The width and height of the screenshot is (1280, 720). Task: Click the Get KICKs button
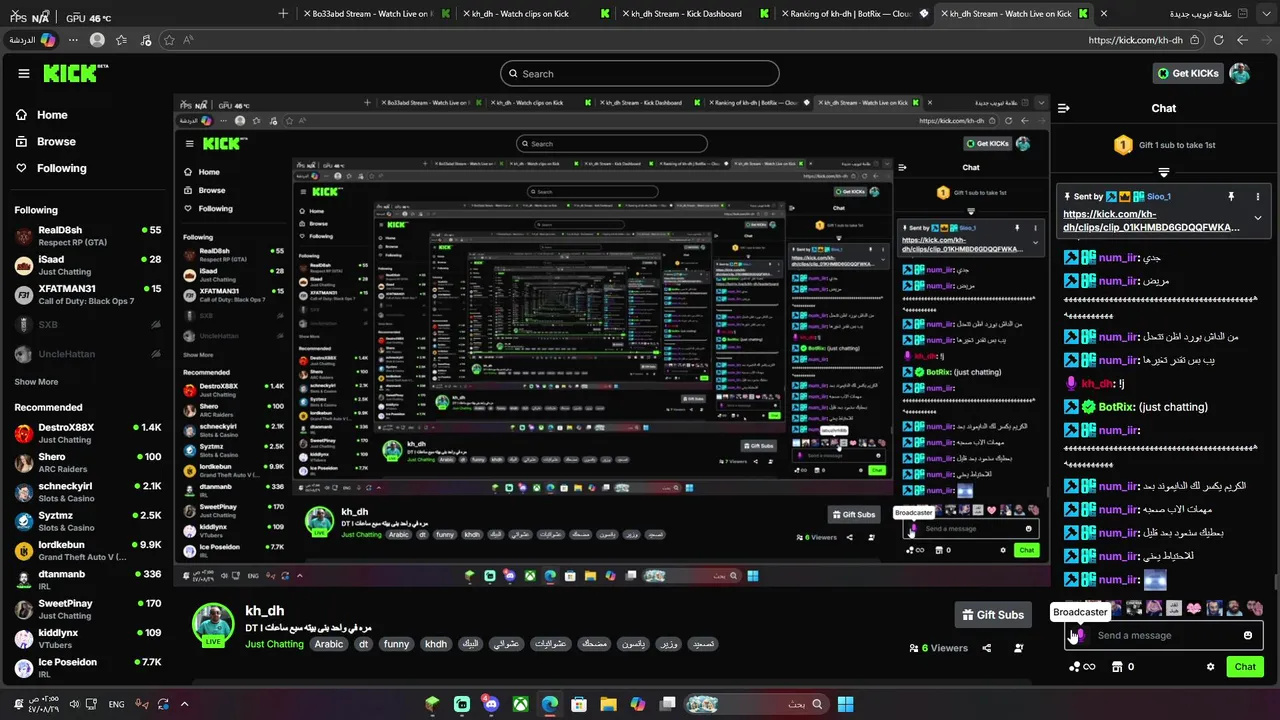(x=1188, y=73)
